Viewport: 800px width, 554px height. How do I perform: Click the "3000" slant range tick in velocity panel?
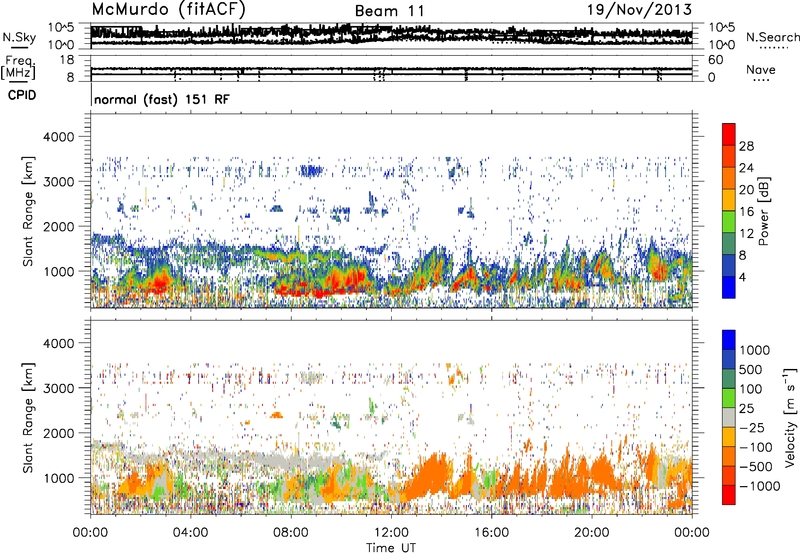[59, 388]
